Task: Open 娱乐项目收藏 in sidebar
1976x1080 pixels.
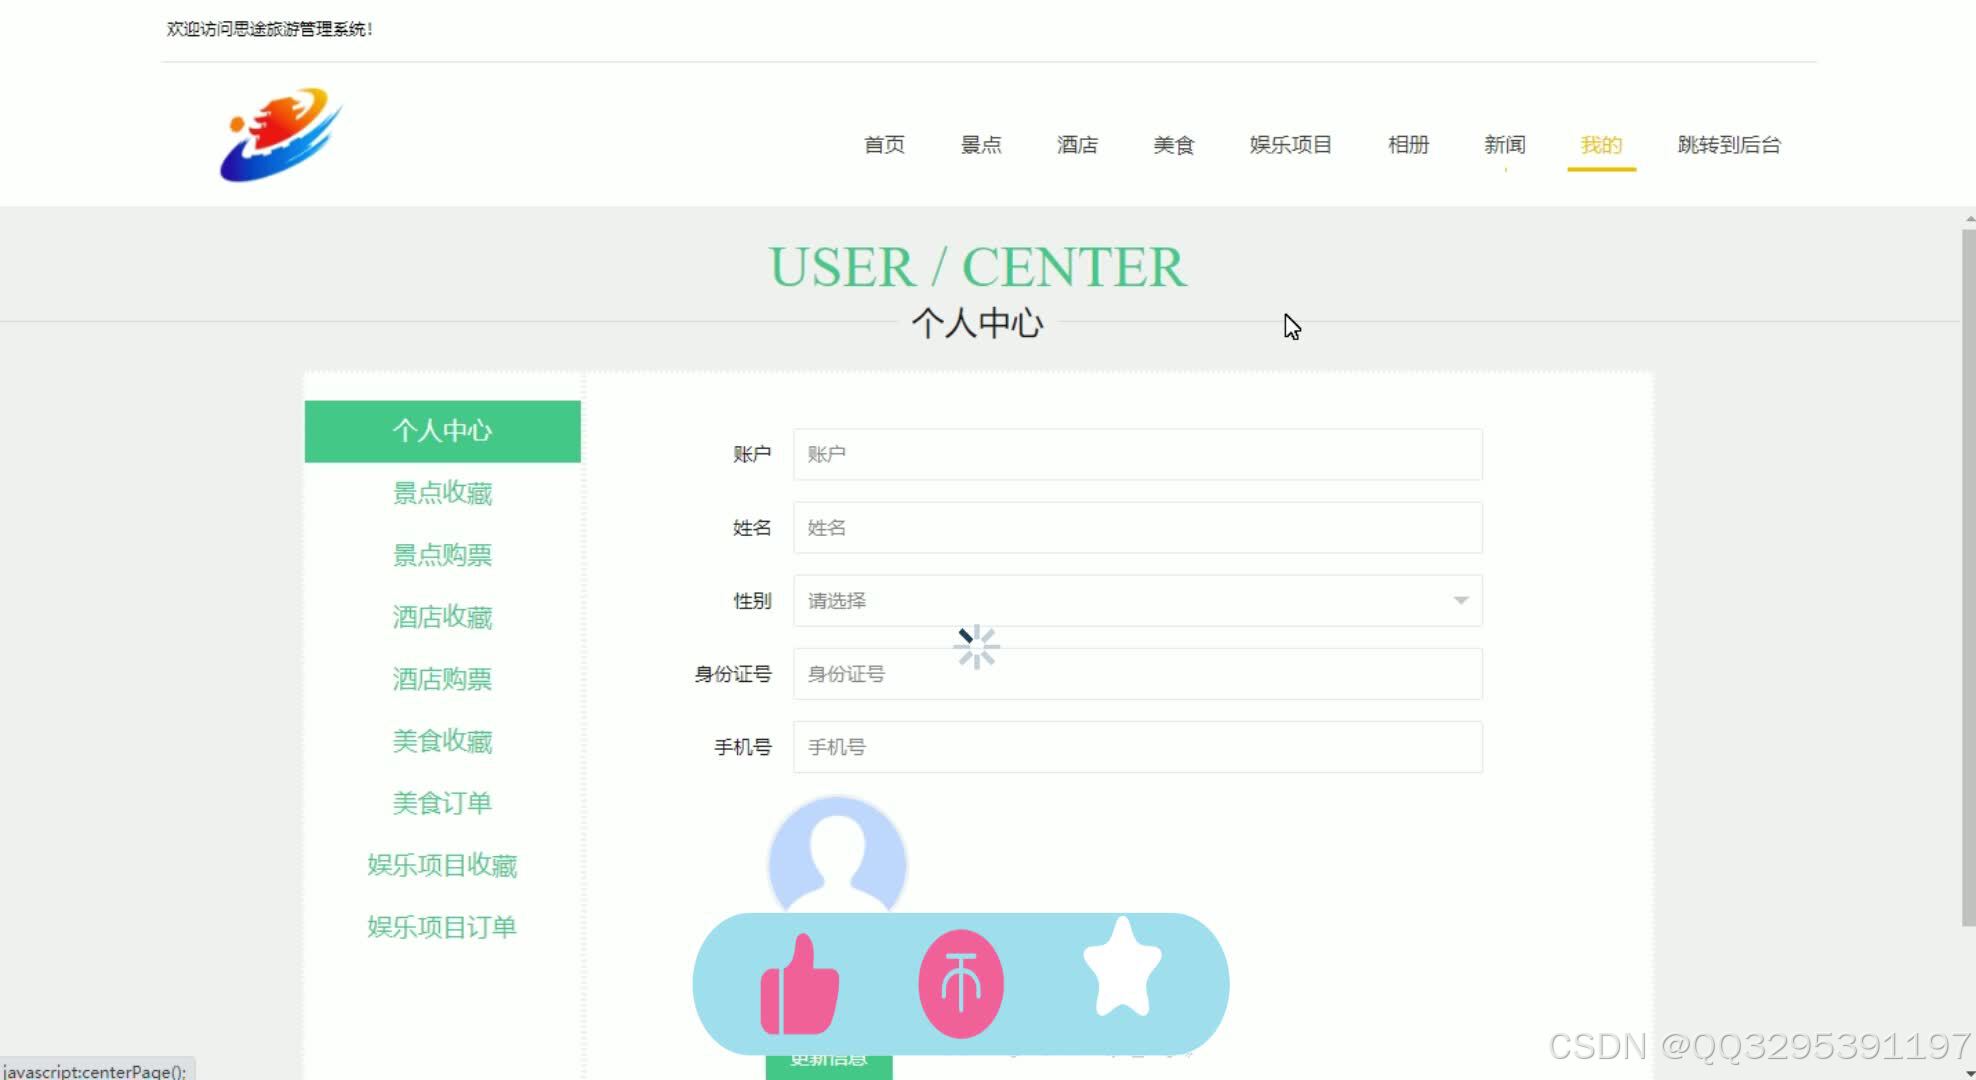Action: pyautogui.click(x=442, y=865)
